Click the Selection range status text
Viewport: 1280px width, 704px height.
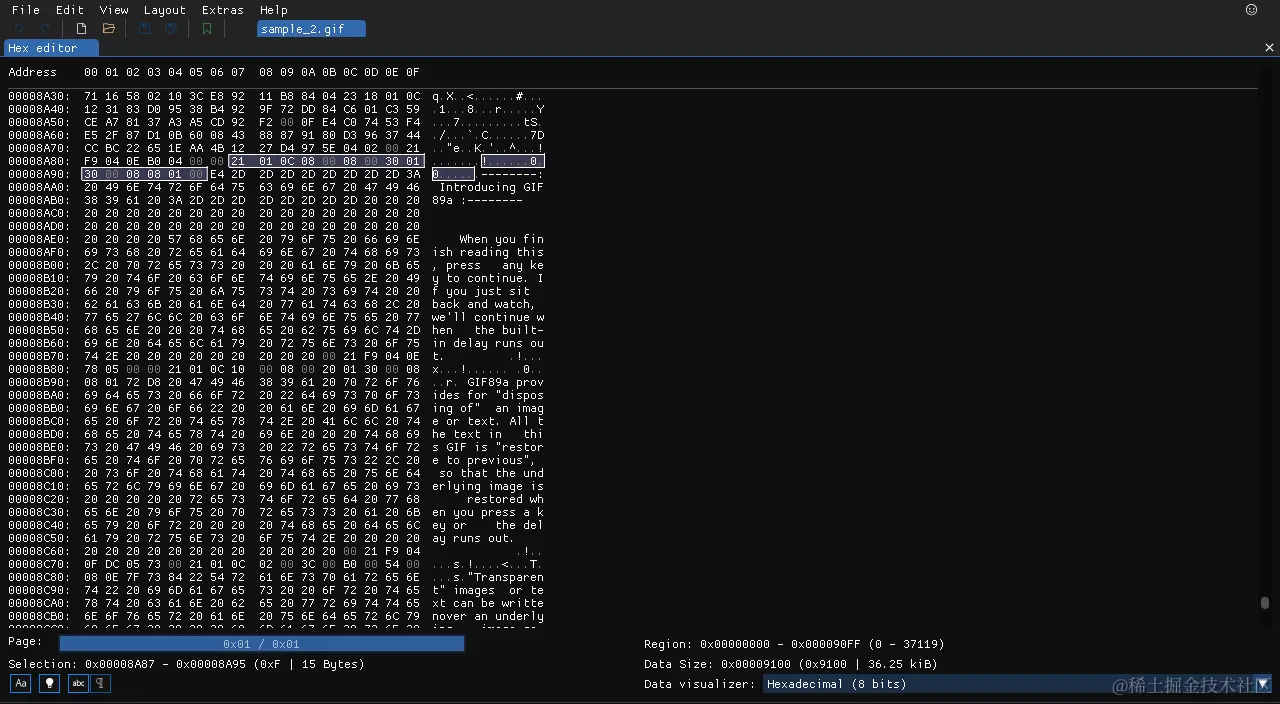tap(186, 664)
